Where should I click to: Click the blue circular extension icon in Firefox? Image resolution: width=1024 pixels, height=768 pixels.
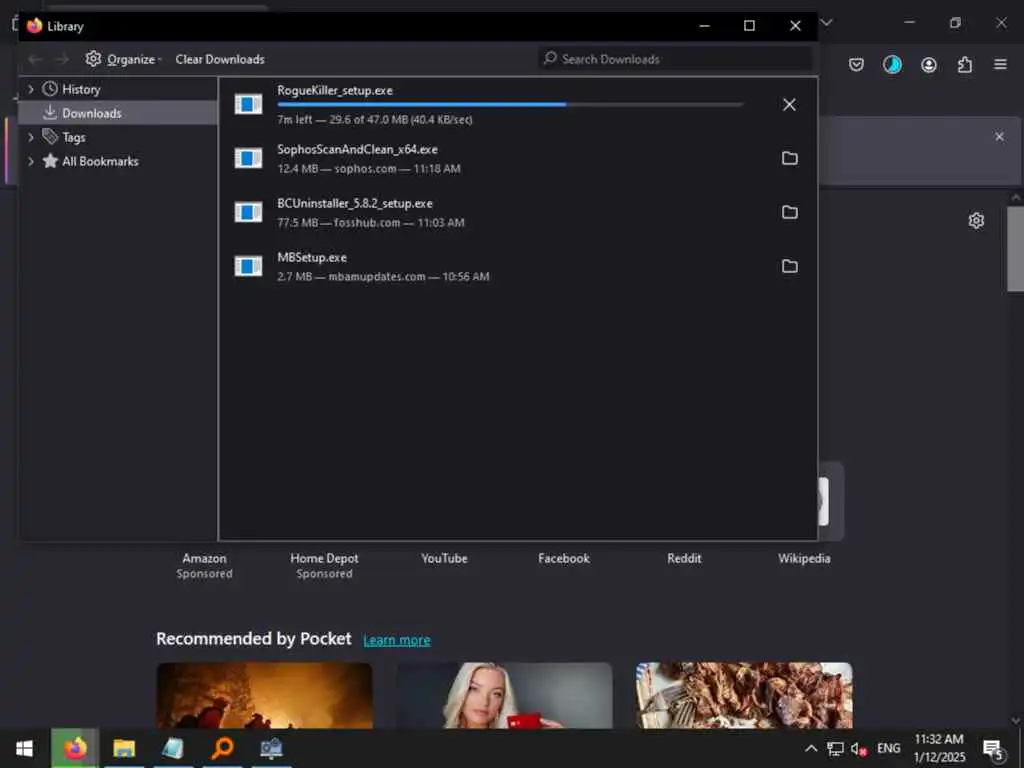tap(892, 65)
